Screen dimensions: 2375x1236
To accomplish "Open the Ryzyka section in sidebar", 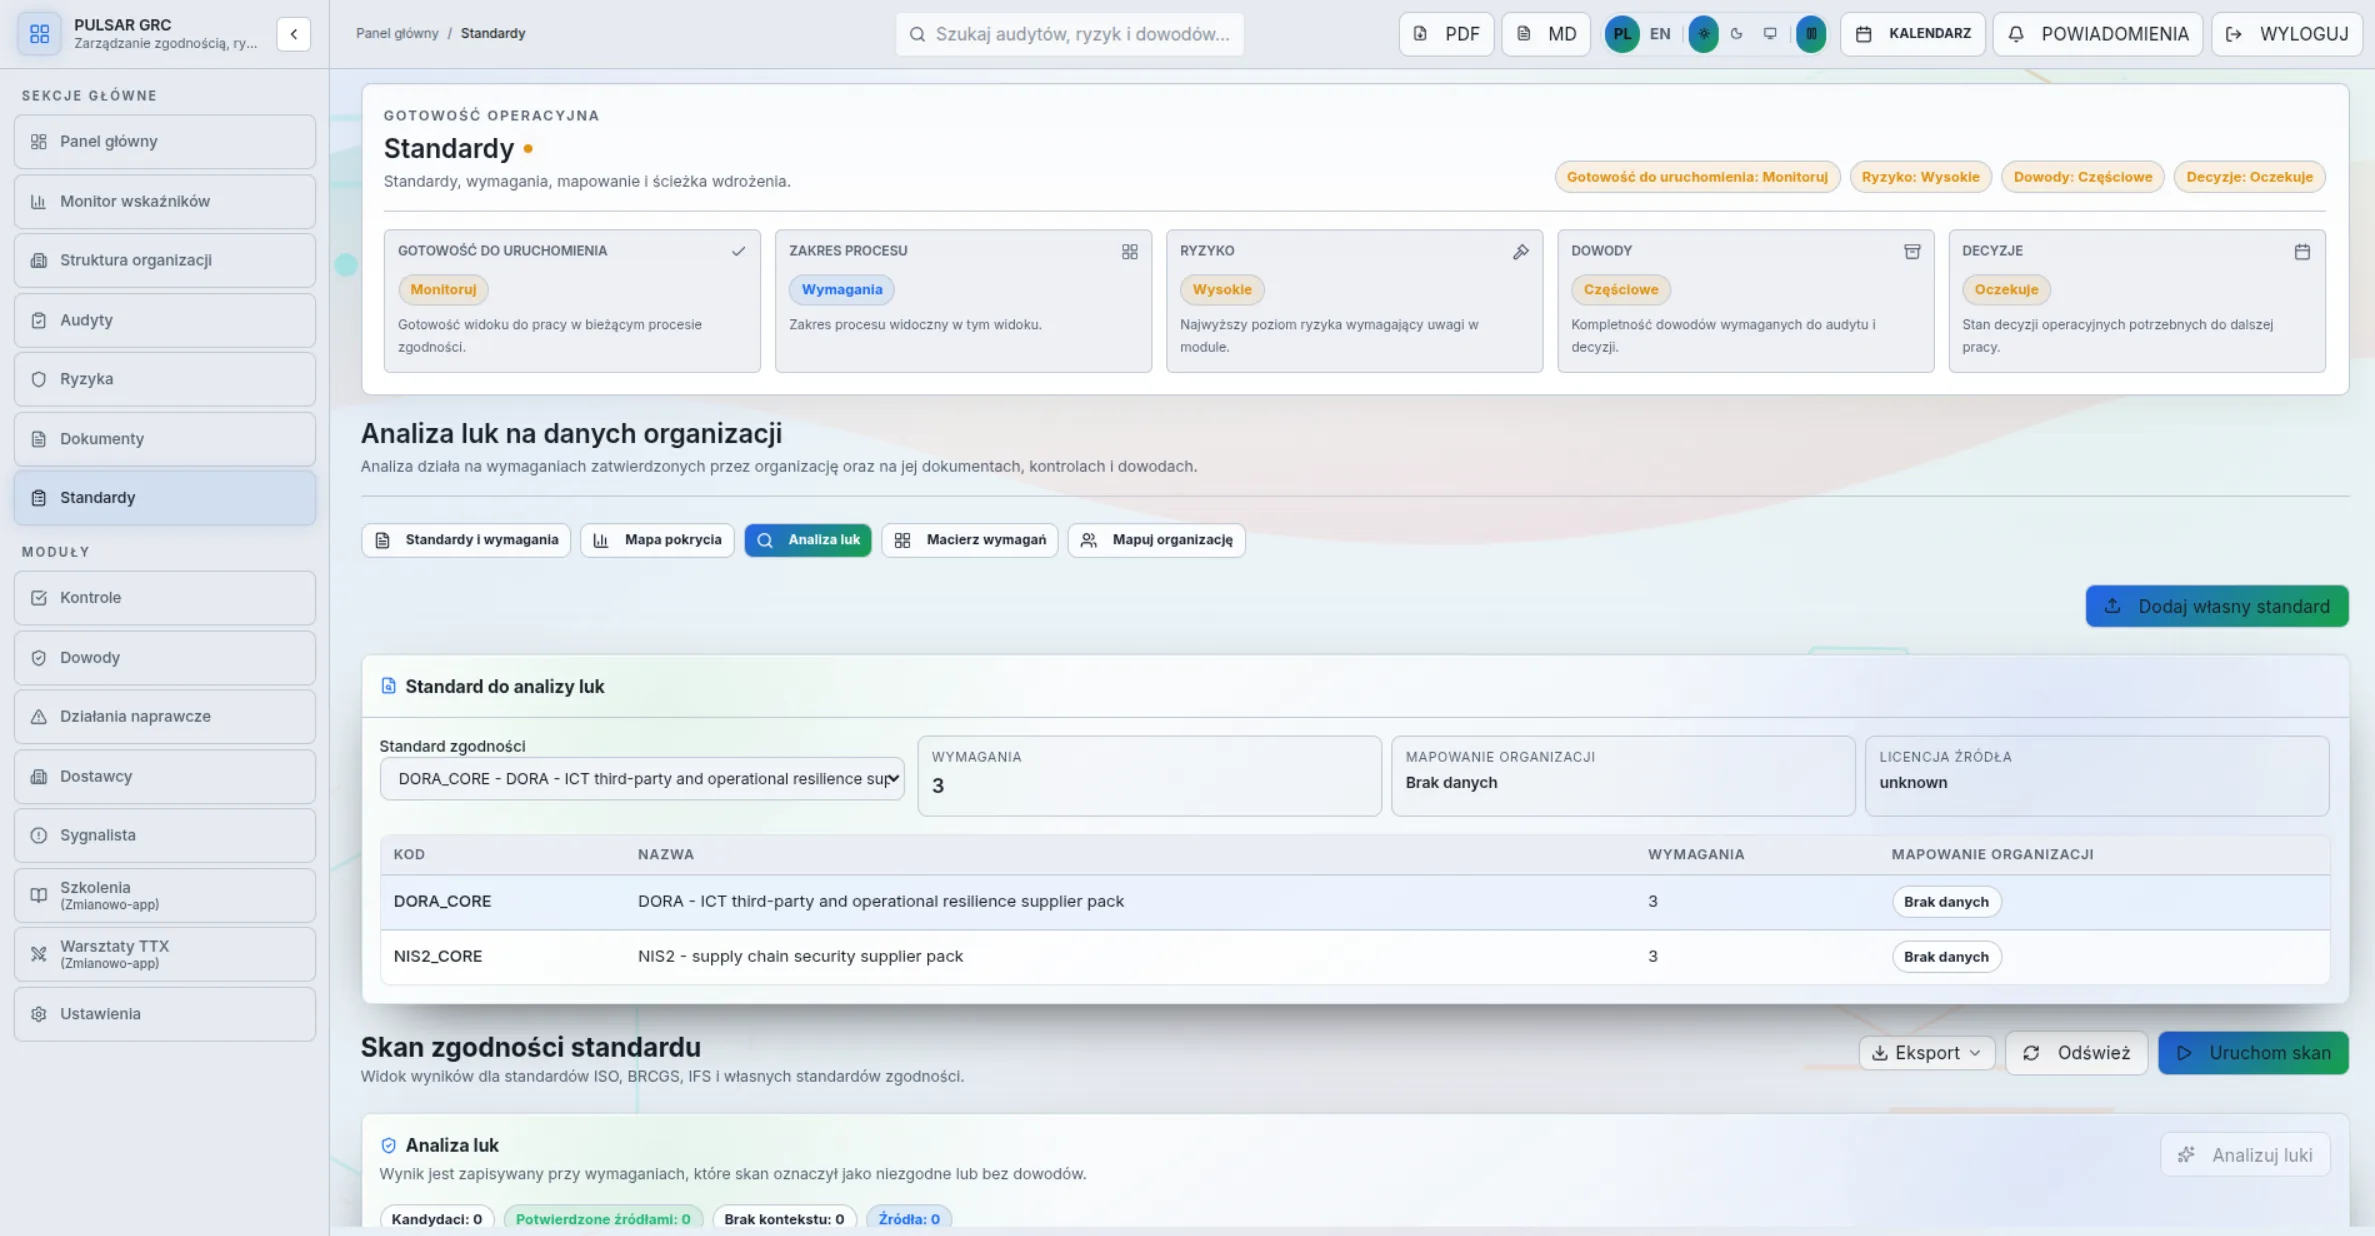I will tap(165, 379).
